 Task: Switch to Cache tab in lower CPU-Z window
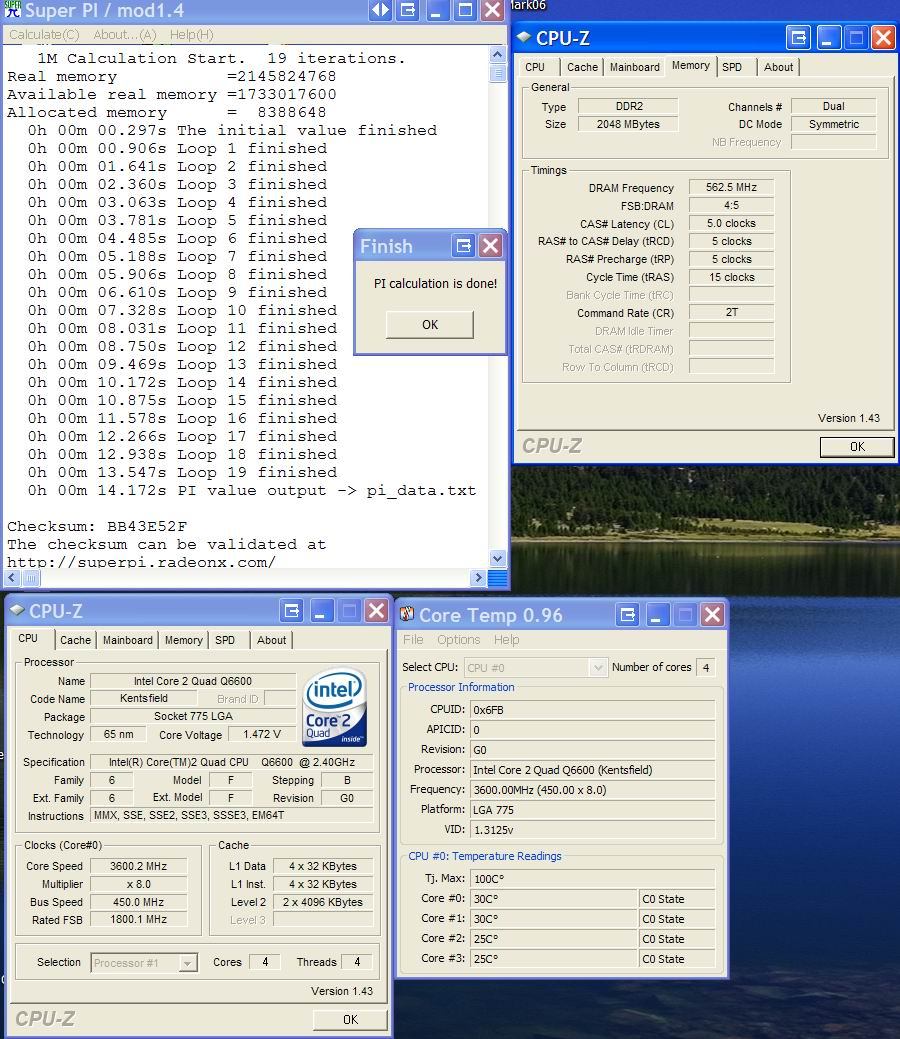click(76, 640)
